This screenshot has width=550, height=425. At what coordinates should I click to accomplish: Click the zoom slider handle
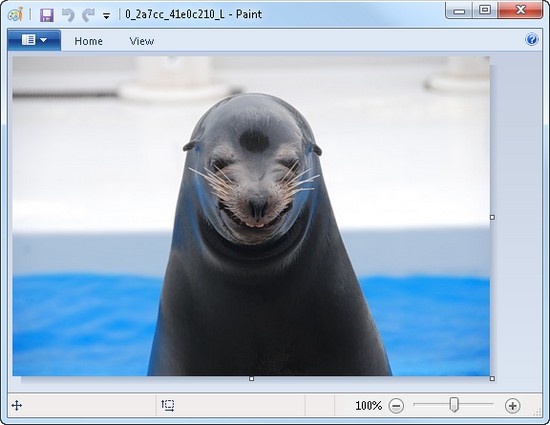click(x=454, y=405)
